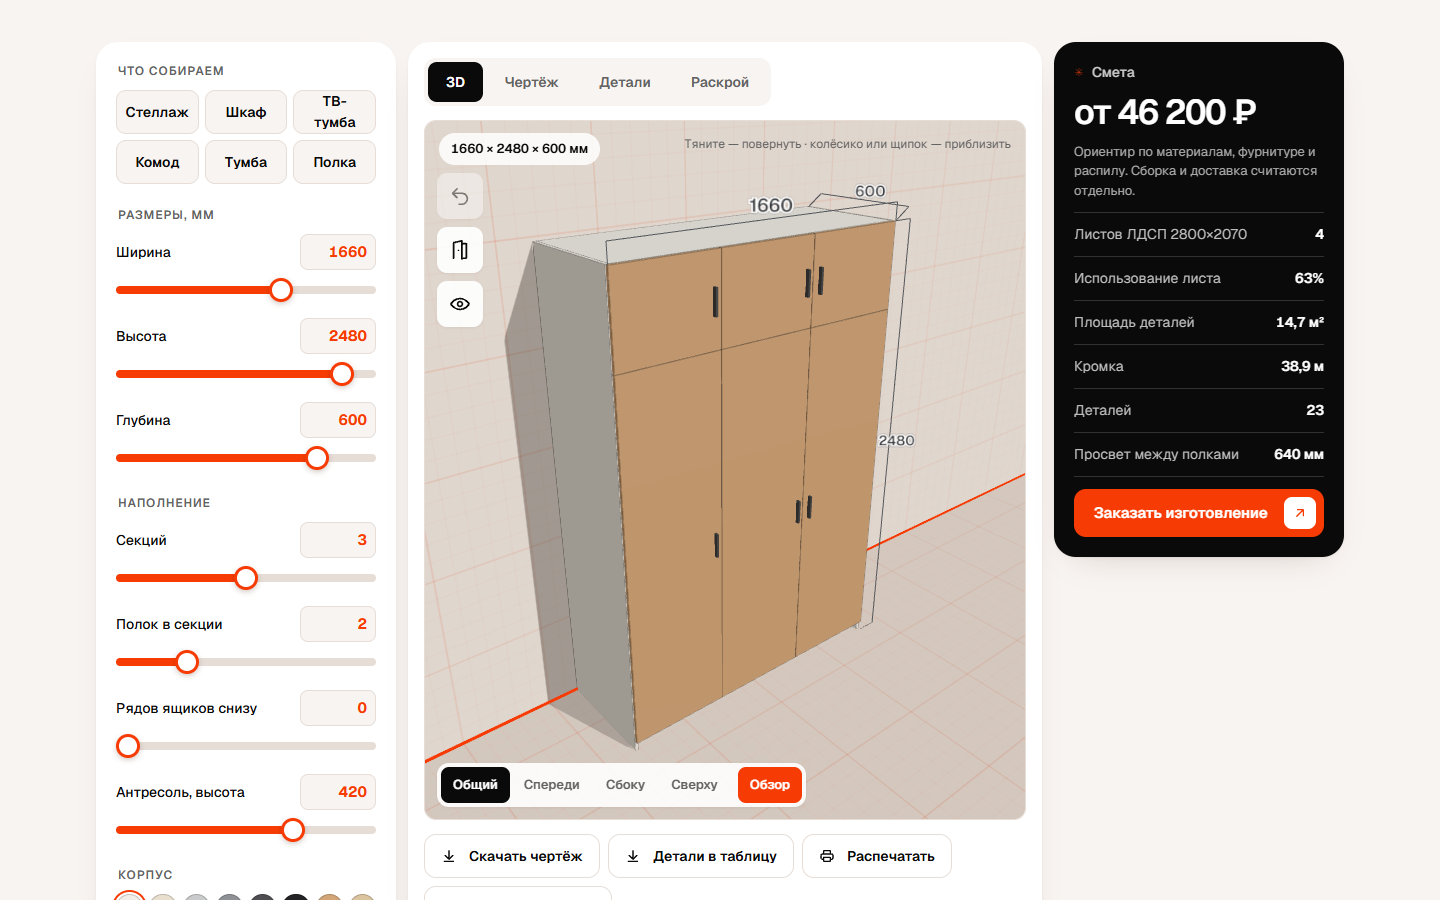Image resolution: width=1440 pixels, height=900 pixels.
Task: Click the Полок в секции value field
Action: (338, 624)
